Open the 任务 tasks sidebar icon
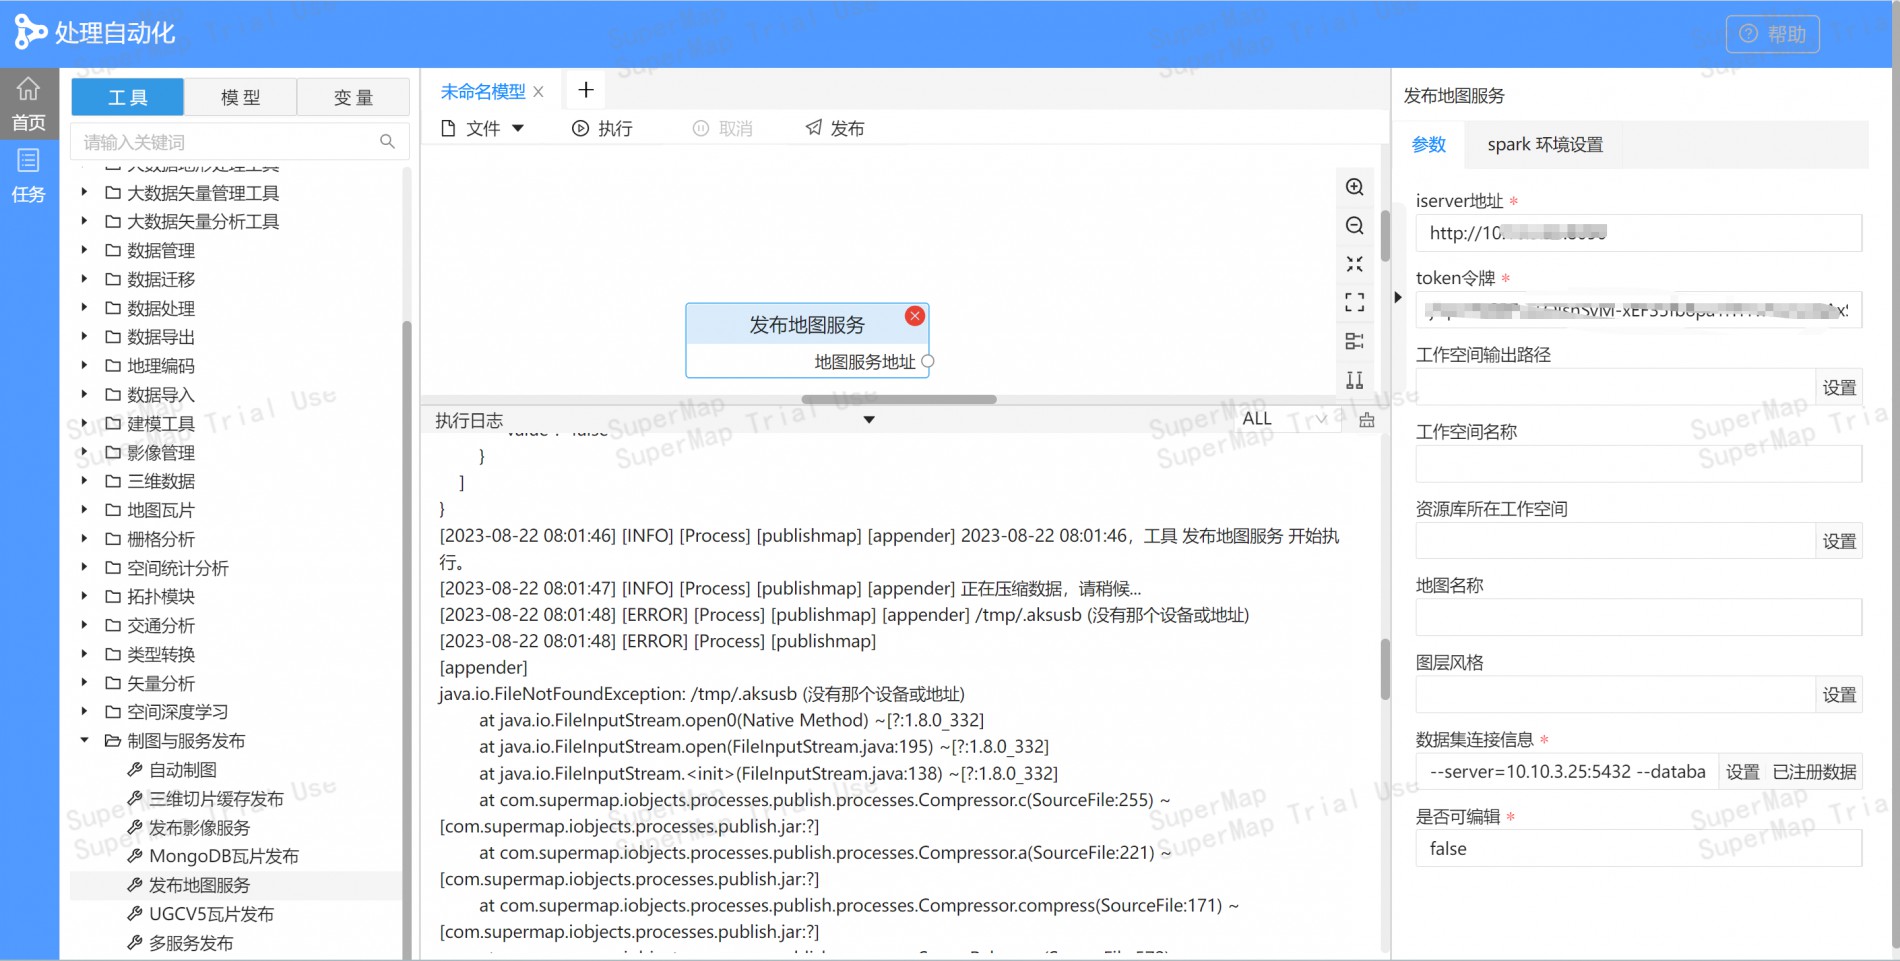1900x961 pixels. tap(29, 175)
